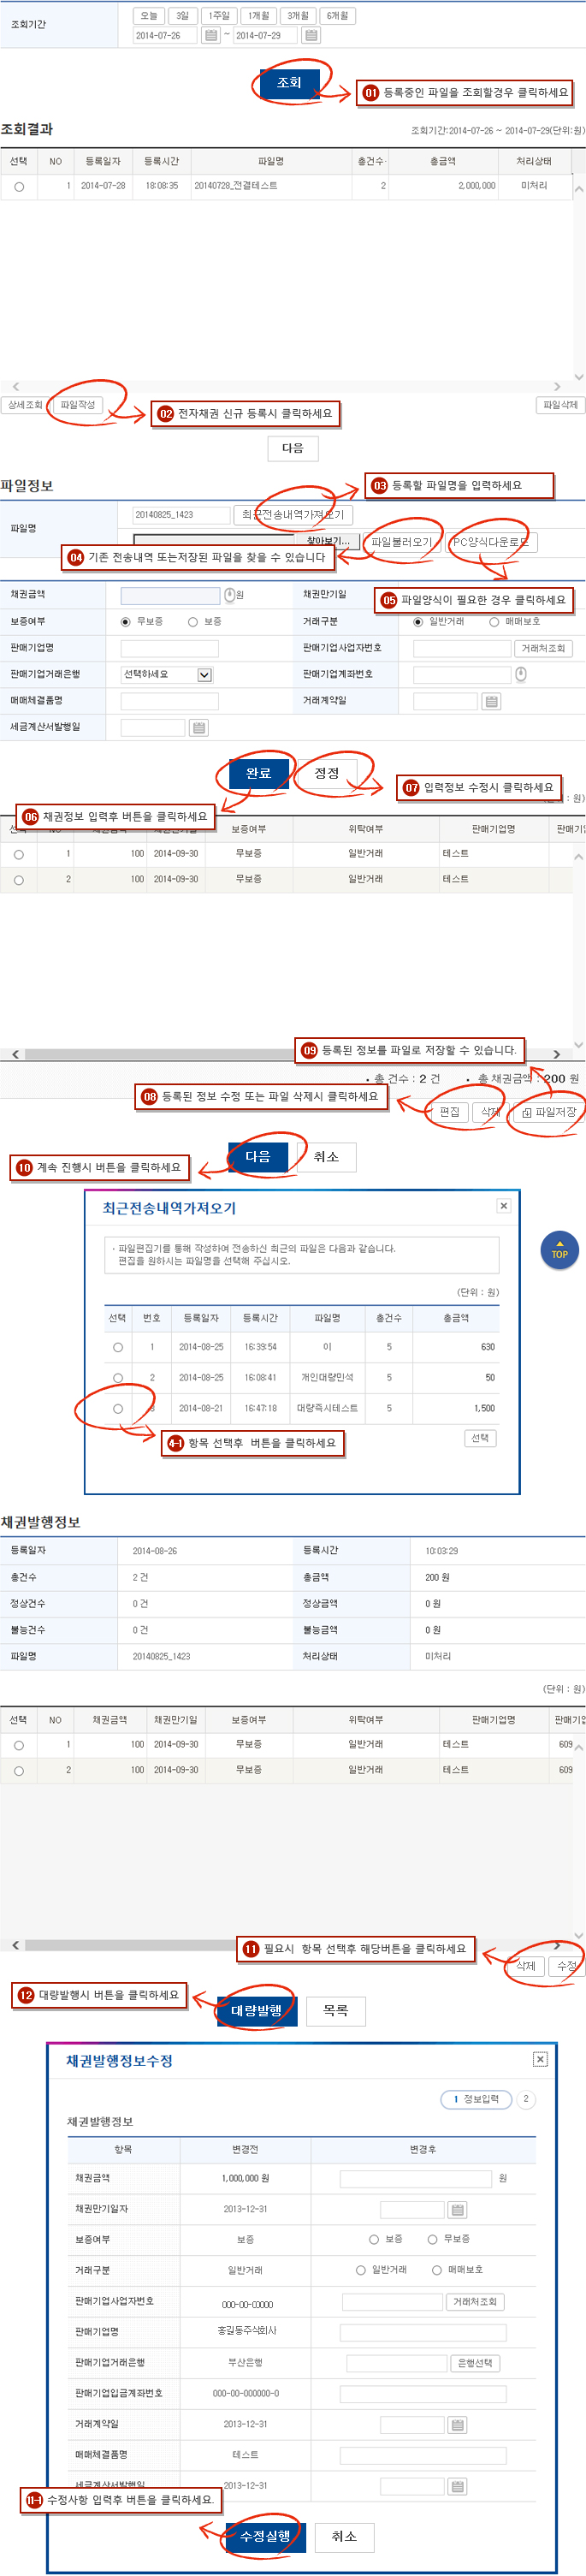
Task: Open the start date calendar icon for 2014-07-26
Action: [211, 36]
